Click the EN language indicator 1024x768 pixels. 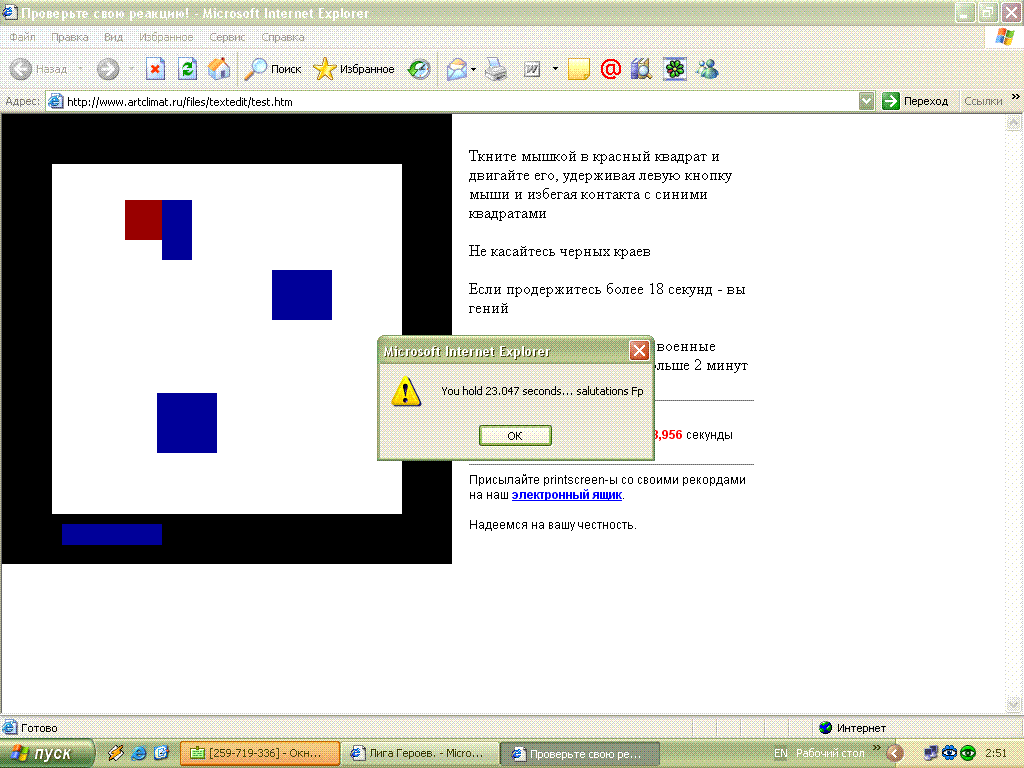(780, 754)
